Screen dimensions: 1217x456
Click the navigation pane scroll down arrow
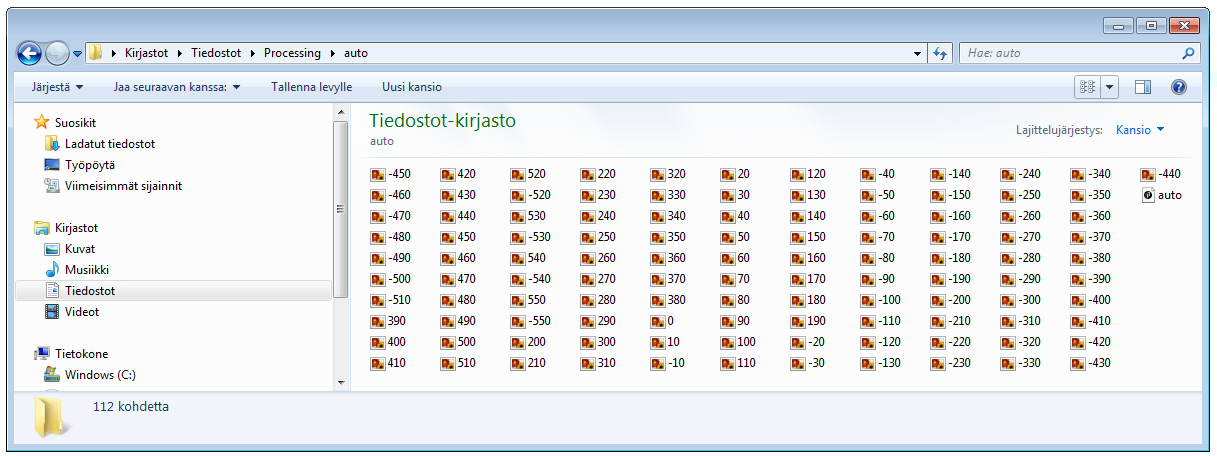click(340, 382)
